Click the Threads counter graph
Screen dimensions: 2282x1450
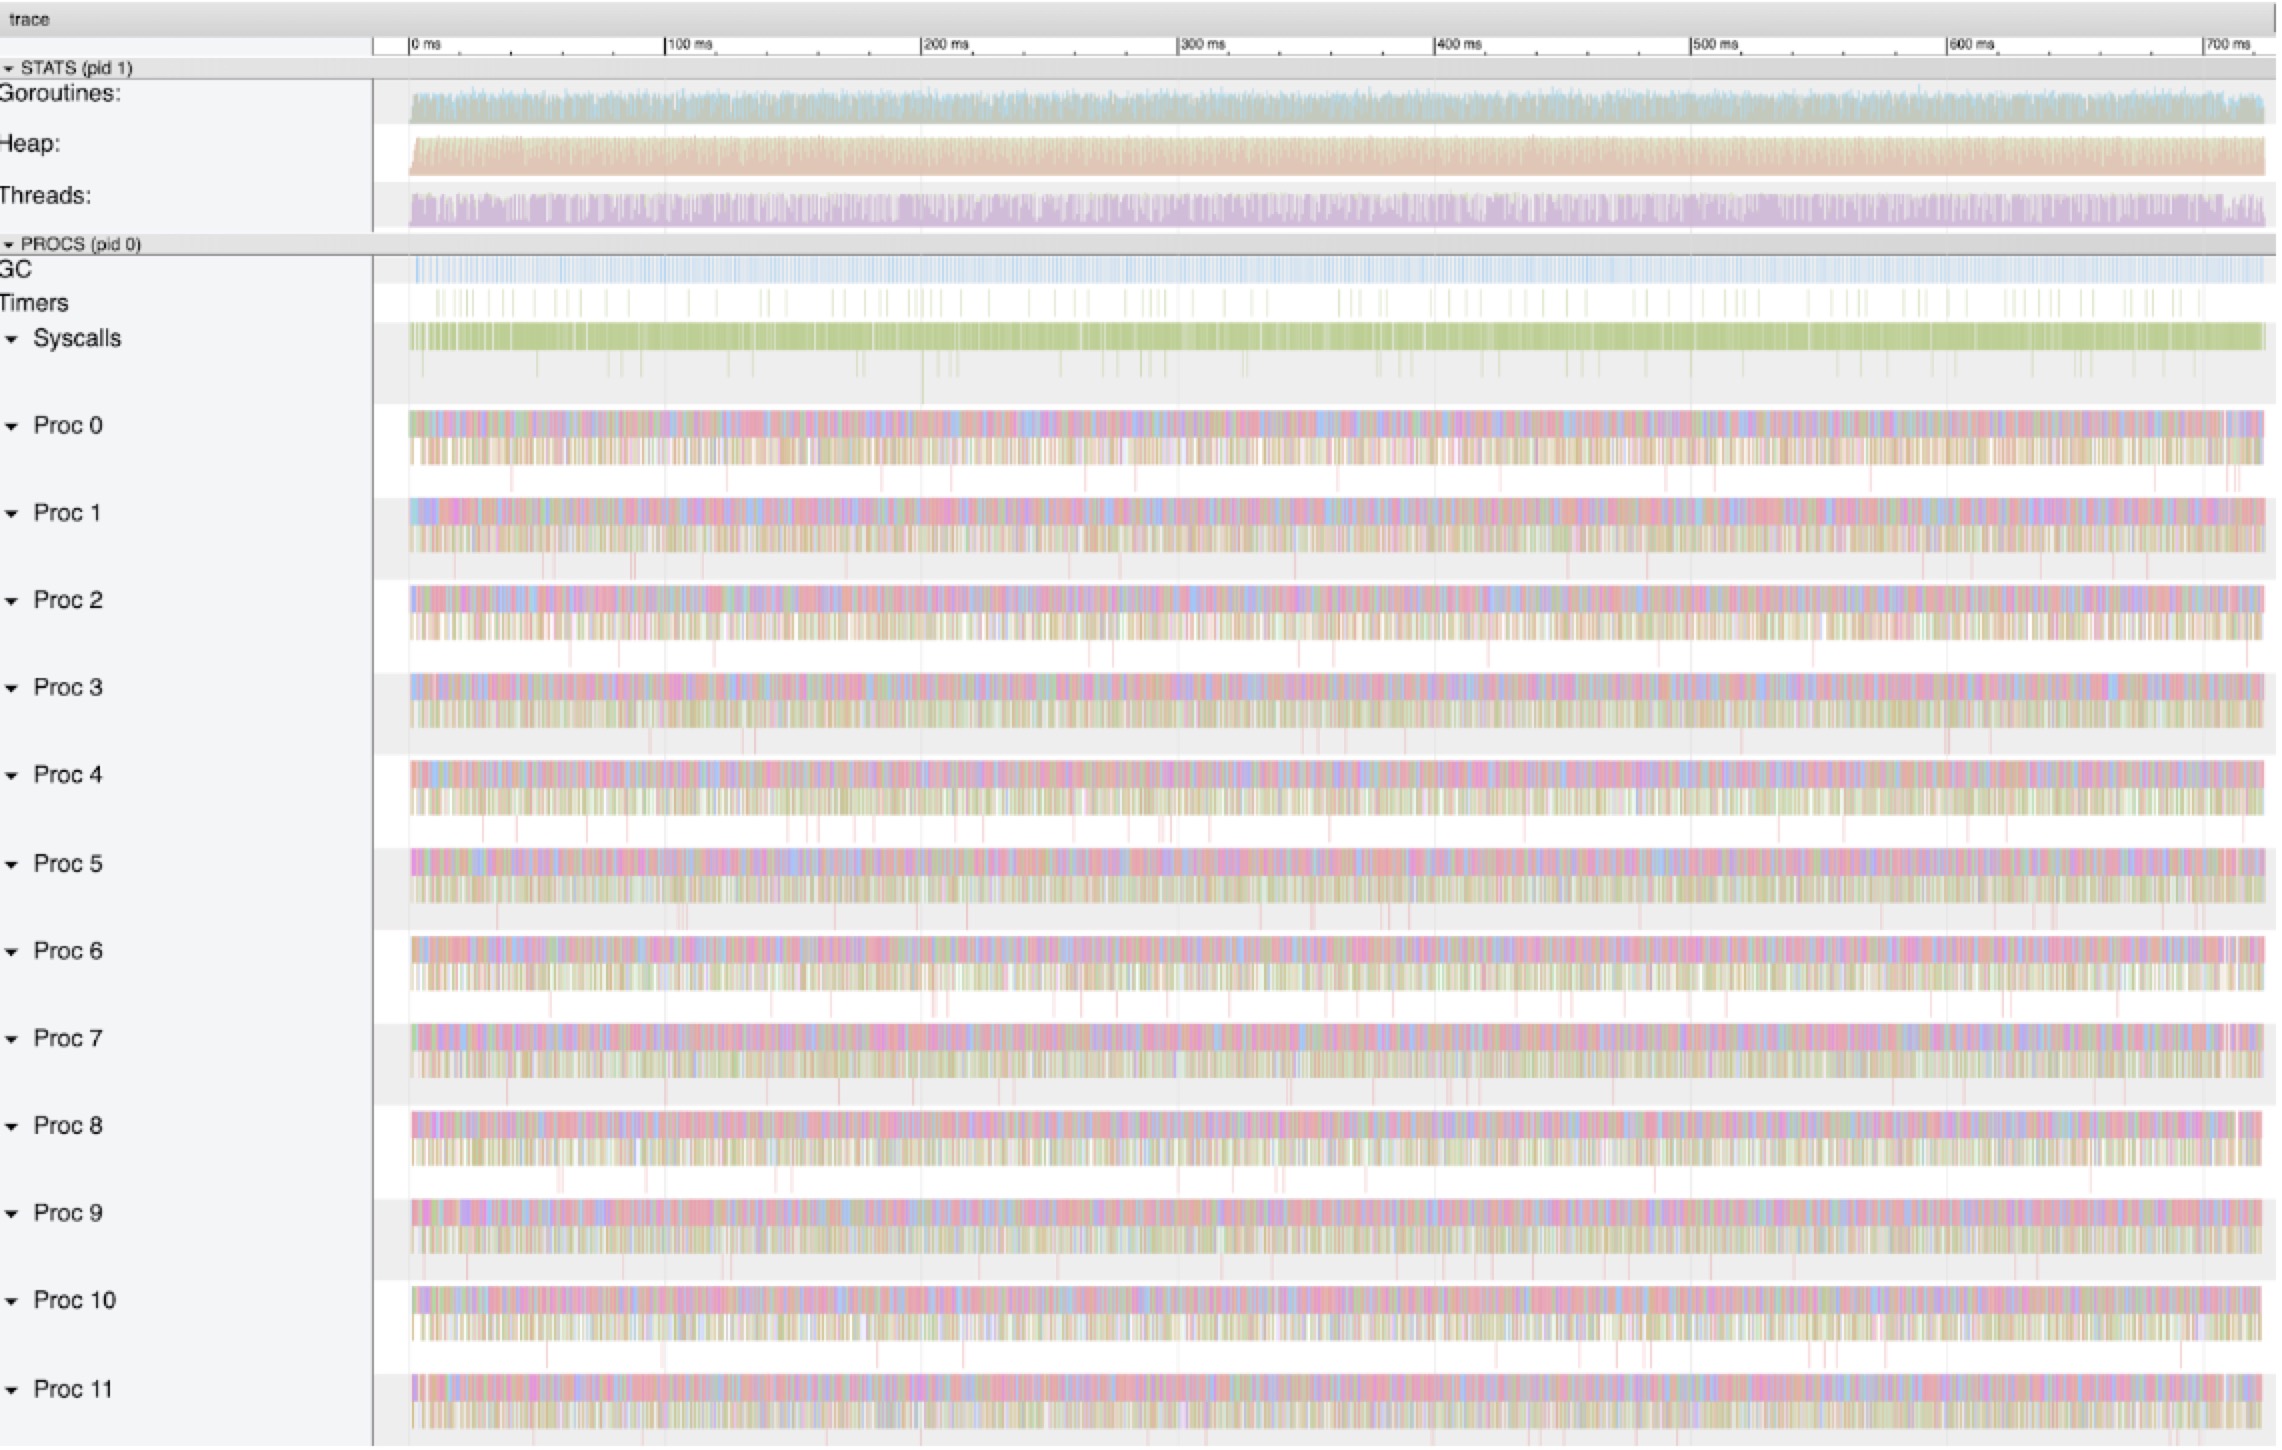[x=1336, y=208]
